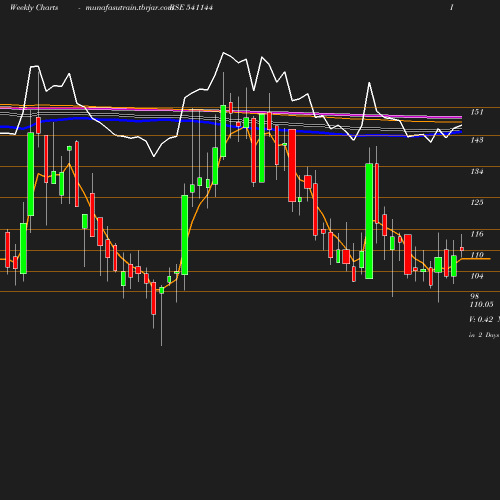500x500 pixels.
Task: Click the 110.05 current price value
Action: 481,304
